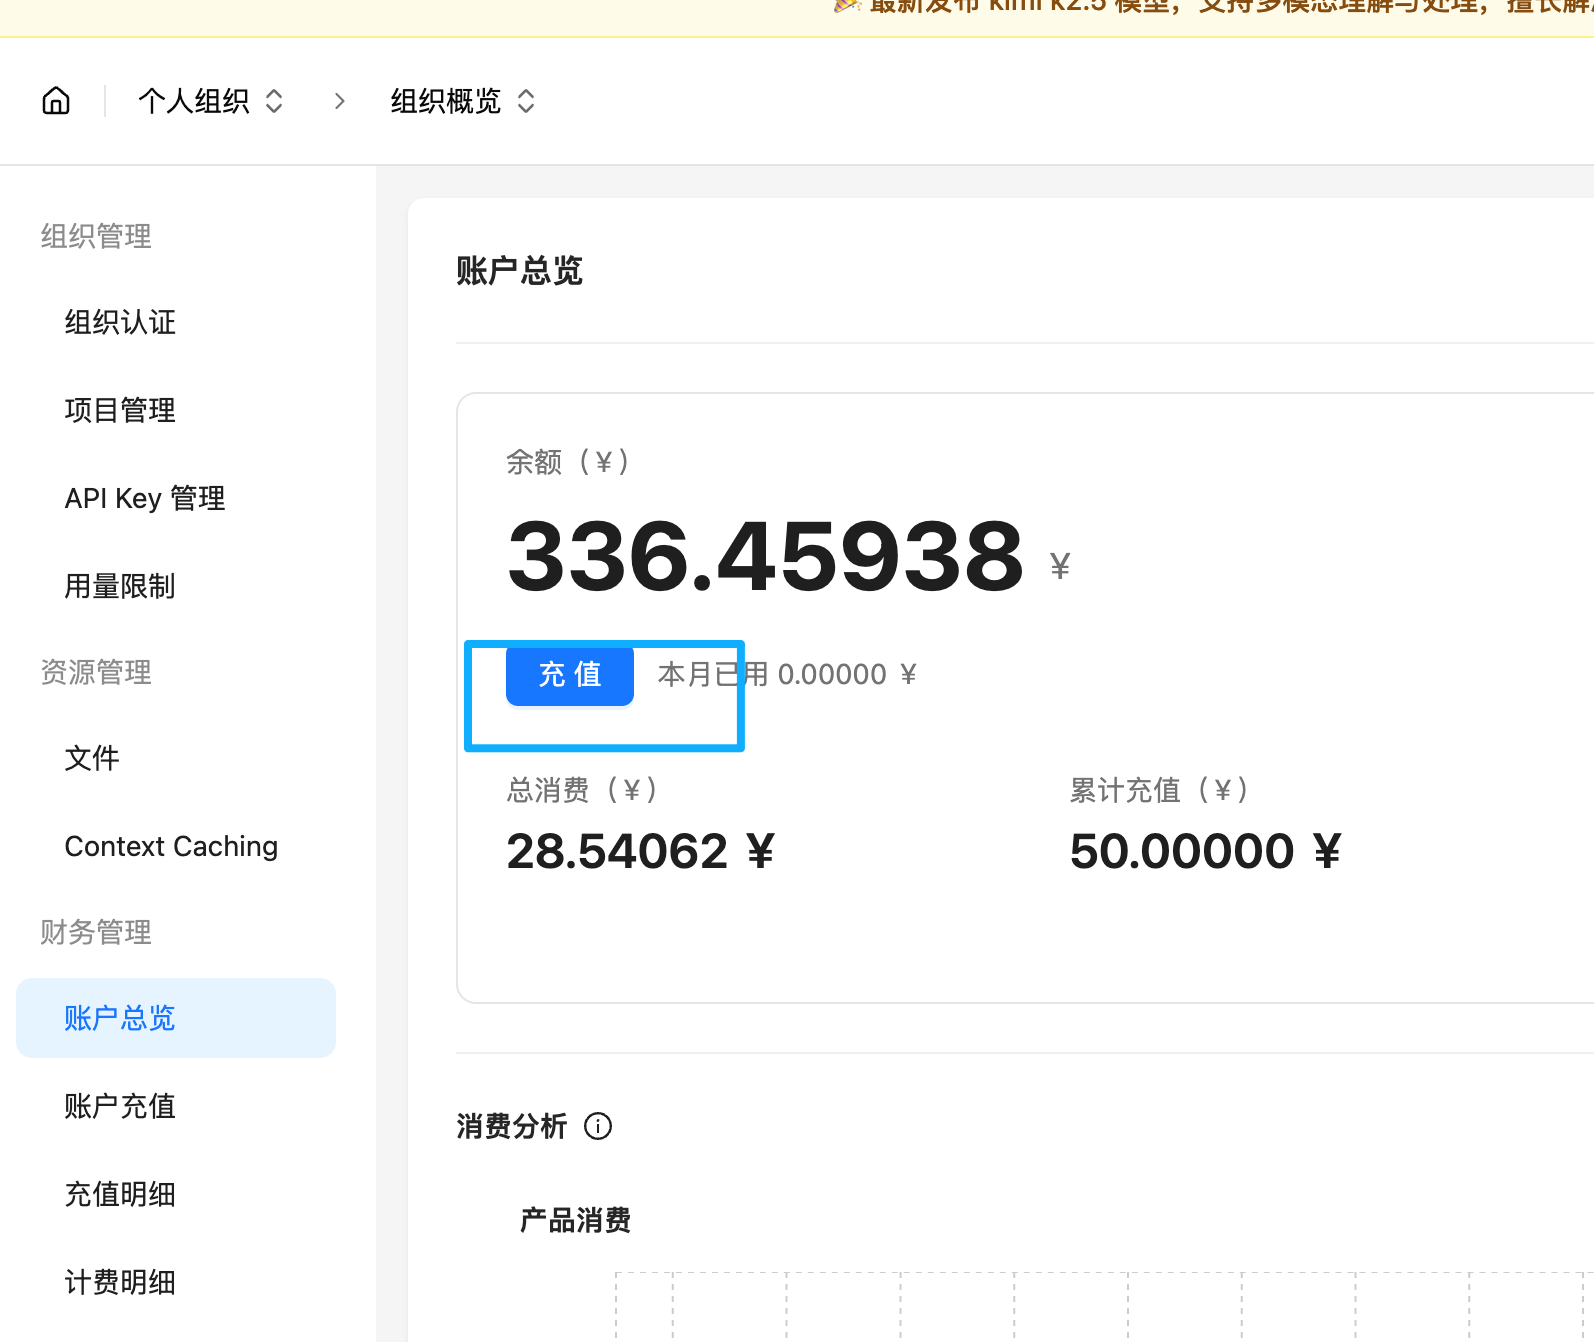Open the 文件 resource page

pos(92,758)
